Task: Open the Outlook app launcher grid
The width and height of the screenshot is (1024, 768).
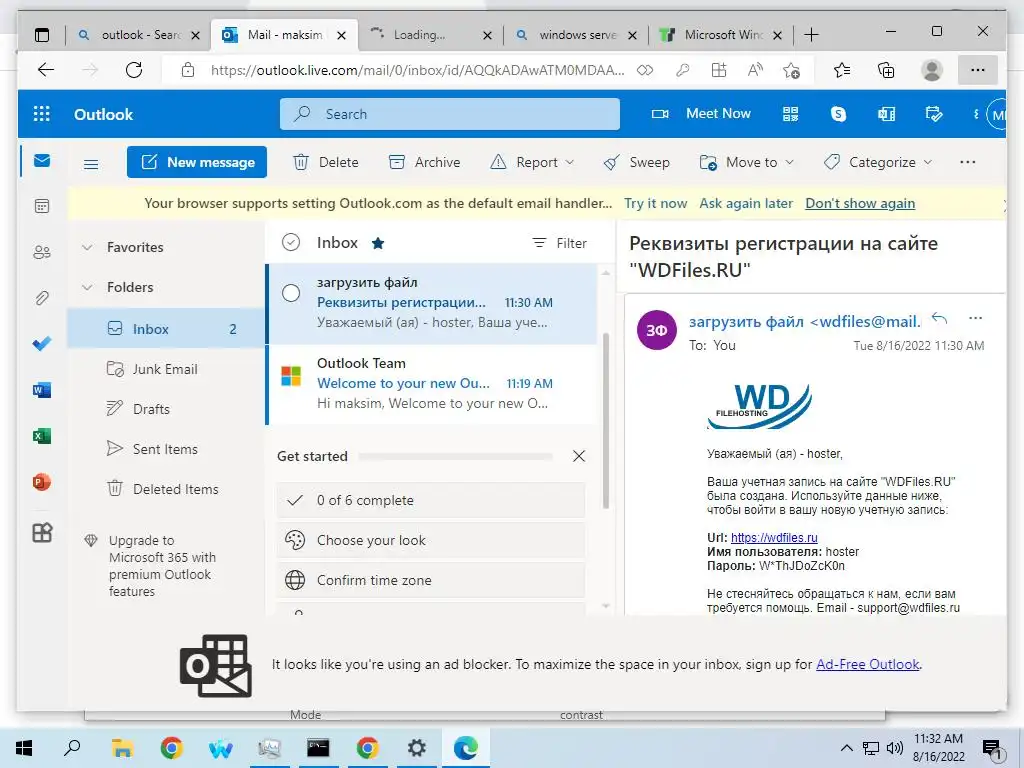Action: pyautogui.click(x=42, y=114)
